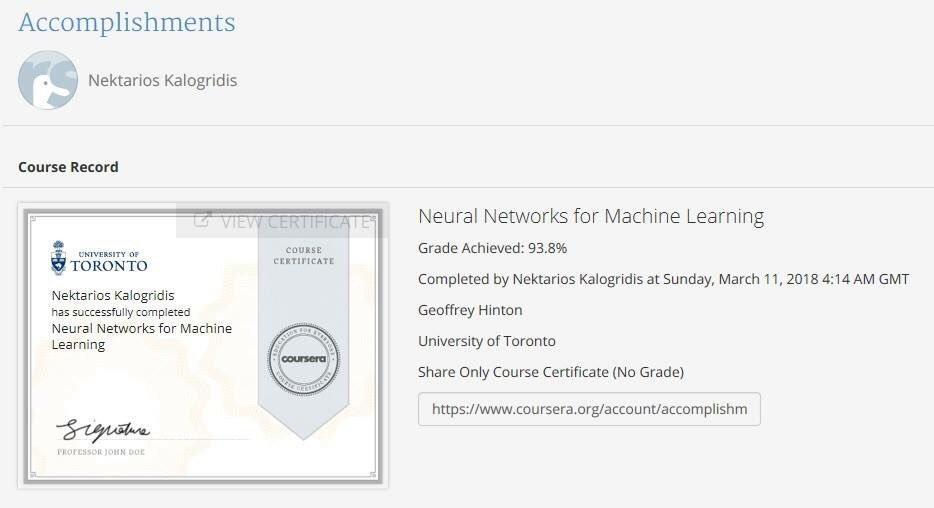
Task: Open the View Certificate button
Action: click(x=282, y=221)
